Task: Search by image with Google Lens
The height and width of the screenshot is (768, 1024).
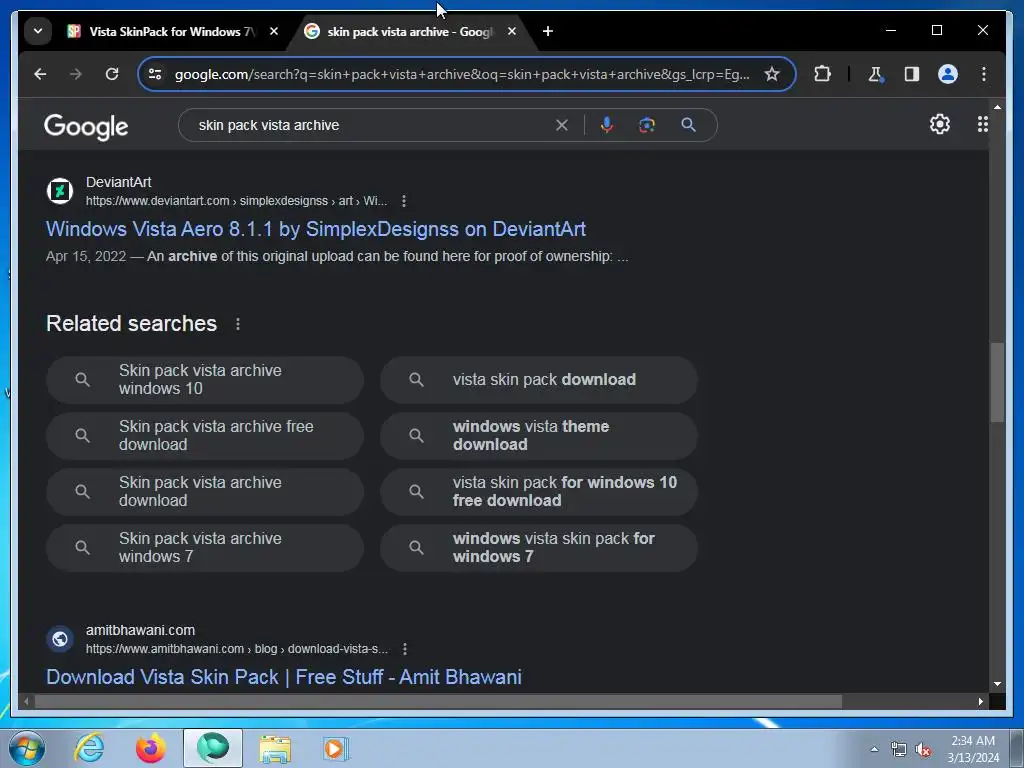Action: click(x=647, y=125)
